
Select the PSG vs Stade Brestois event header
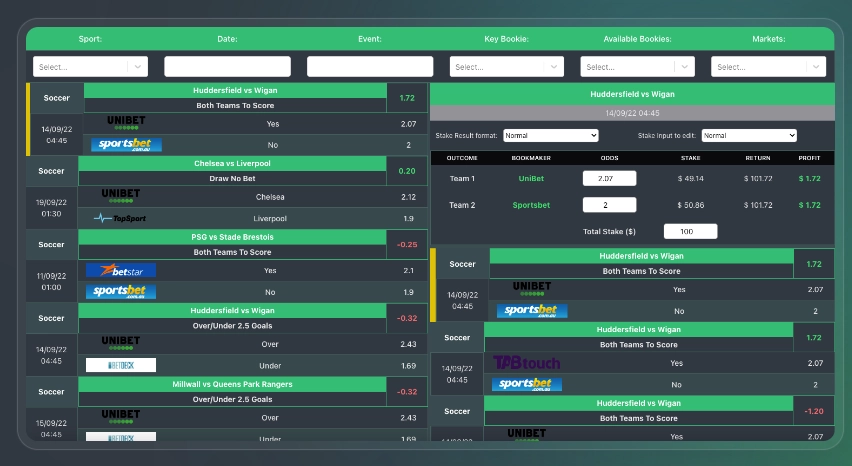point(232,237)
